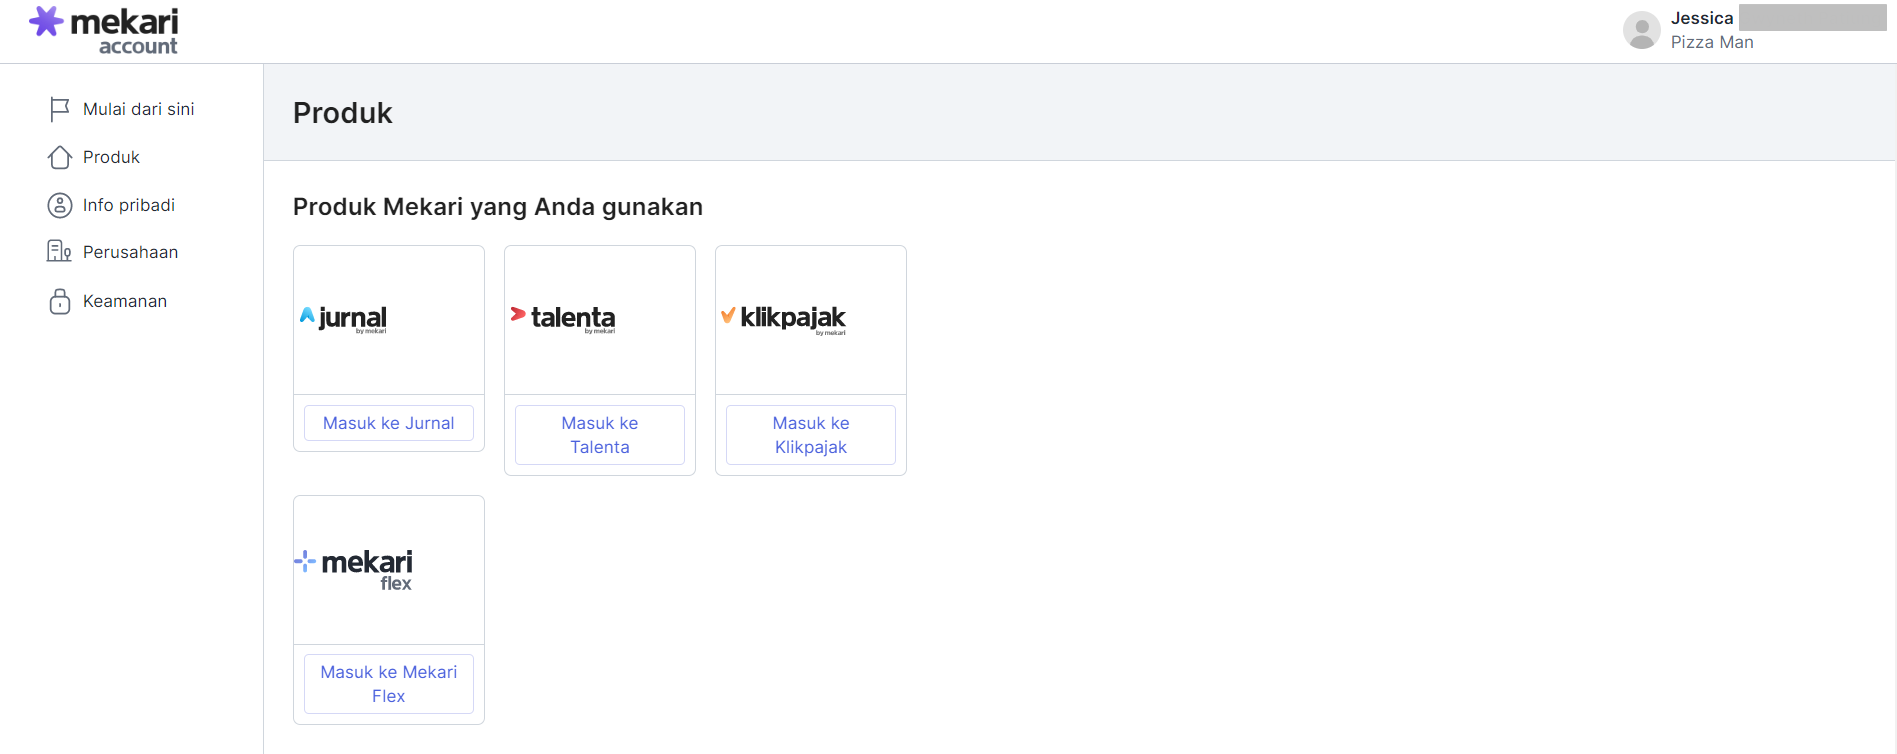Click the Masuk ke Mekari Flex button
The height and width of the screenshot is (754, 1897).
(x=389, y=684)
